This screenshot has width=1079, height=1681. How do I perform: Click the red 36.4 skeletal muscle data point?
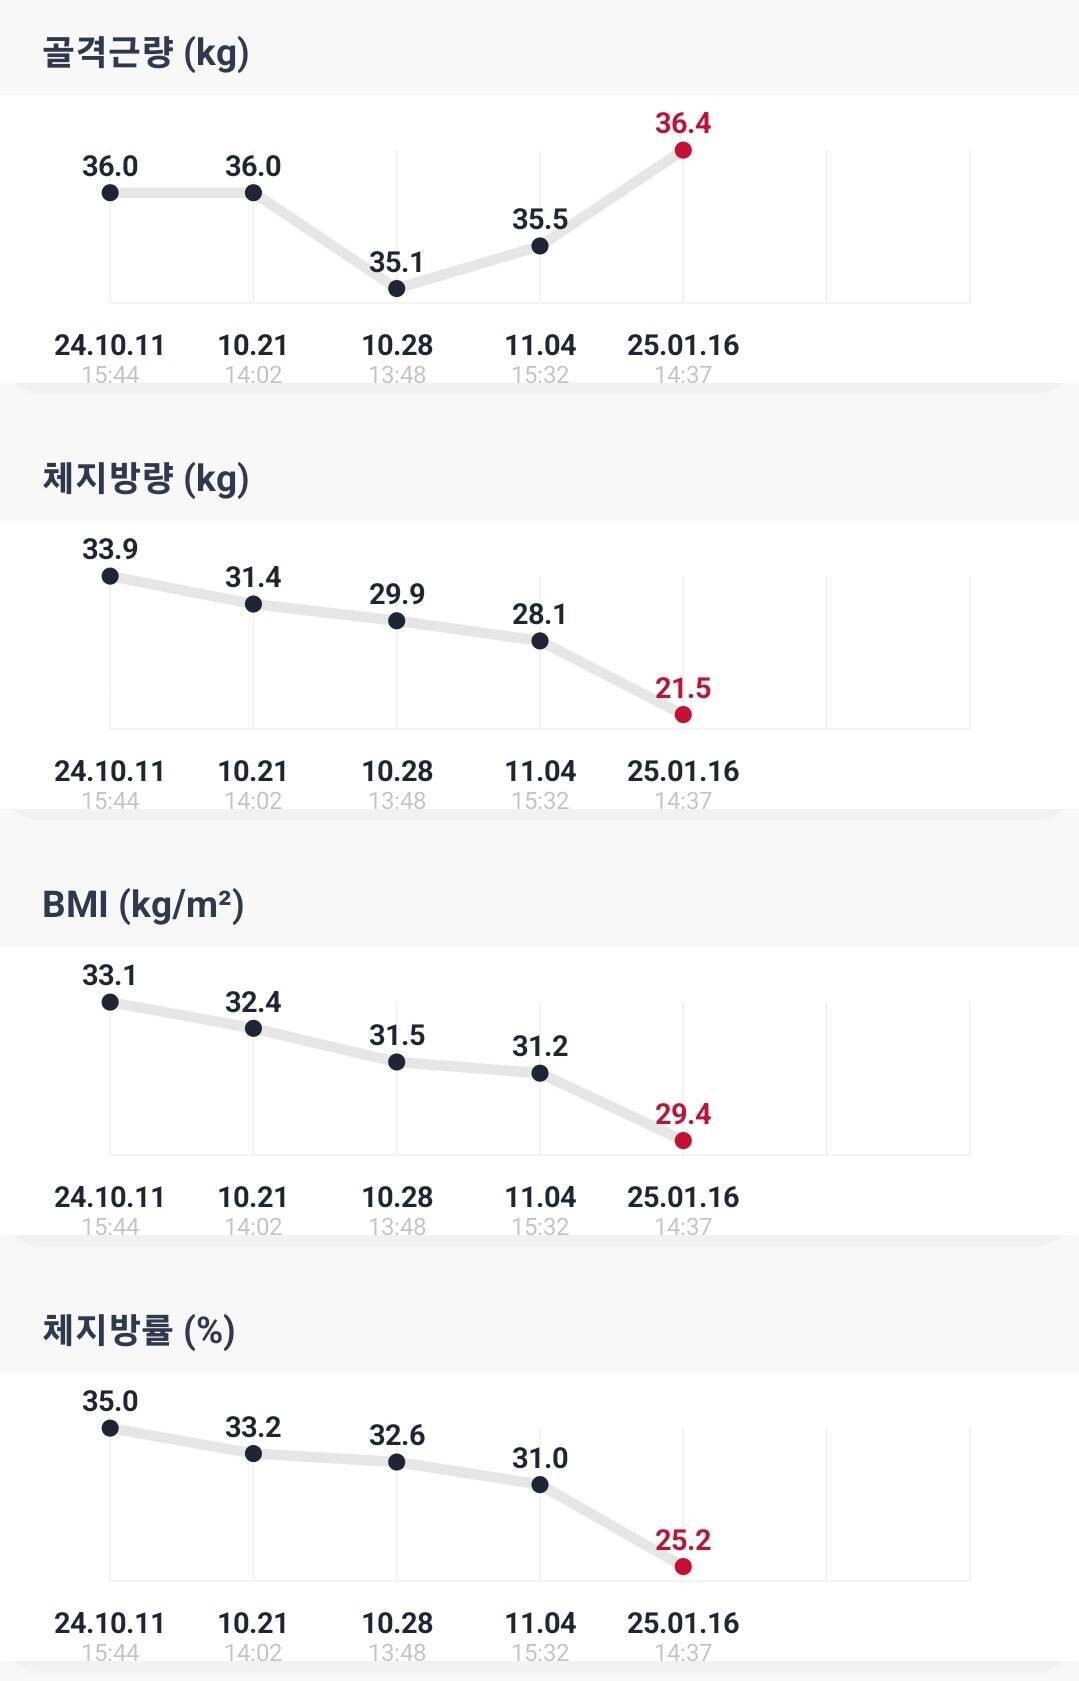(683, 150)
